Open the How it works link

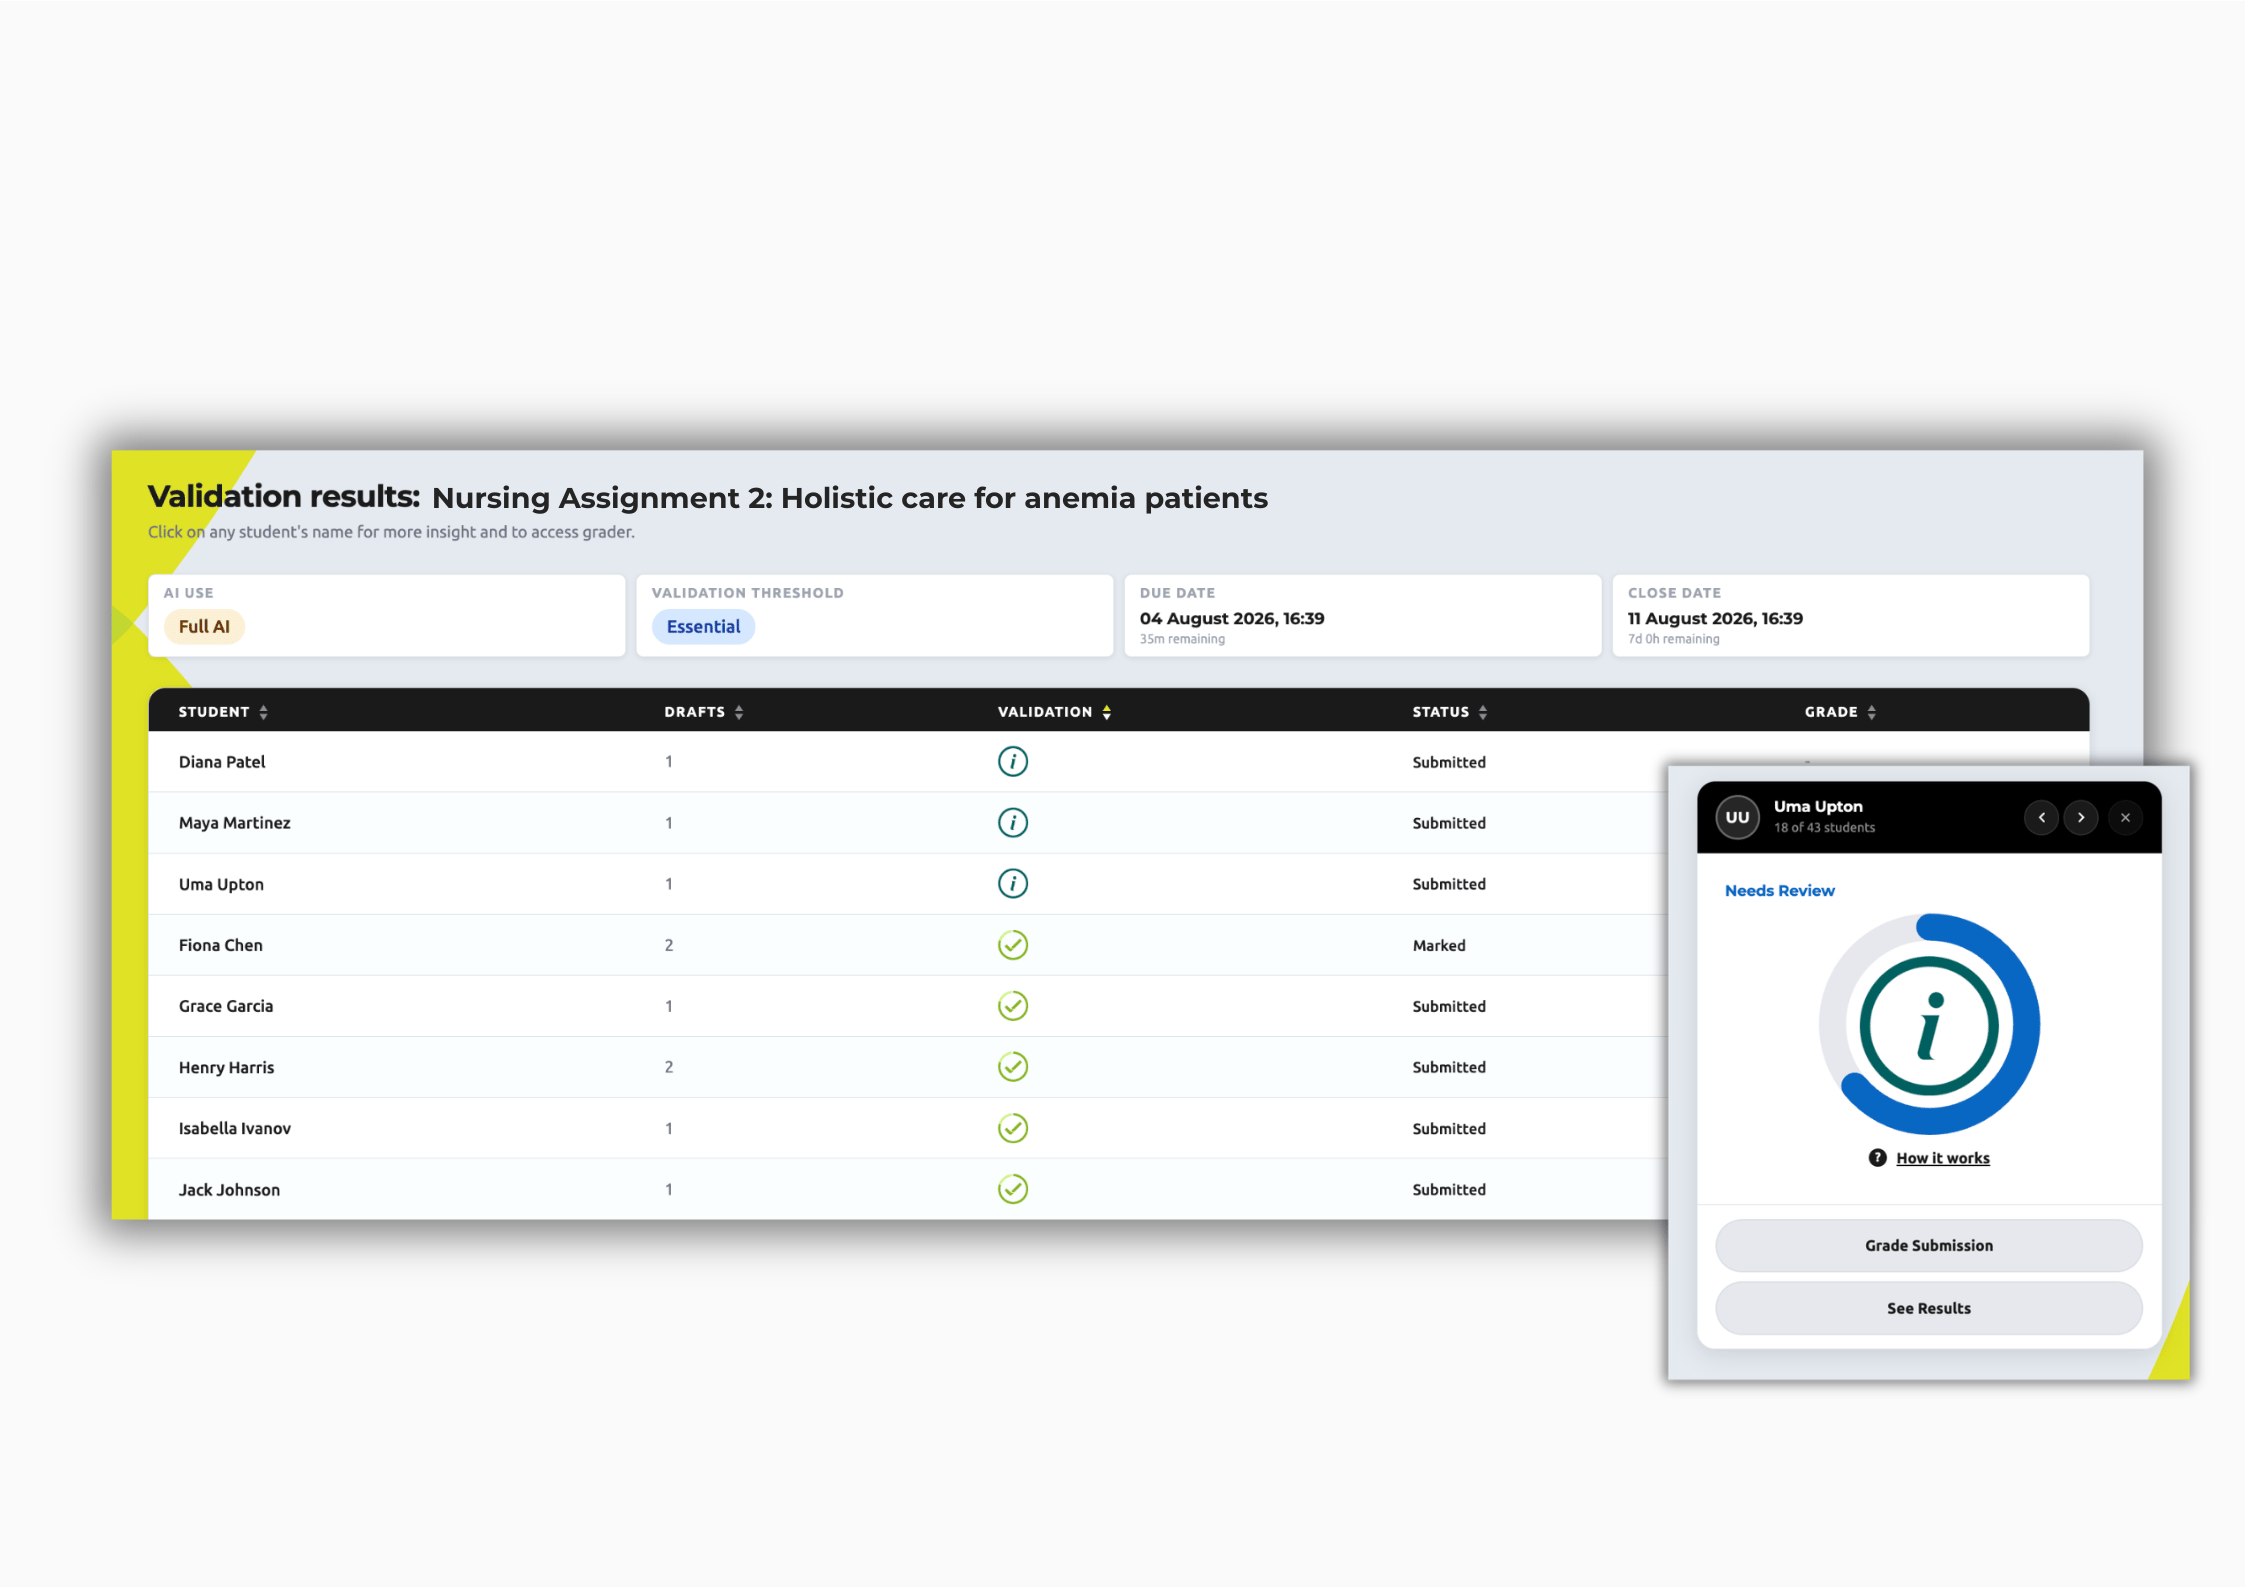coord(1942,1157)
